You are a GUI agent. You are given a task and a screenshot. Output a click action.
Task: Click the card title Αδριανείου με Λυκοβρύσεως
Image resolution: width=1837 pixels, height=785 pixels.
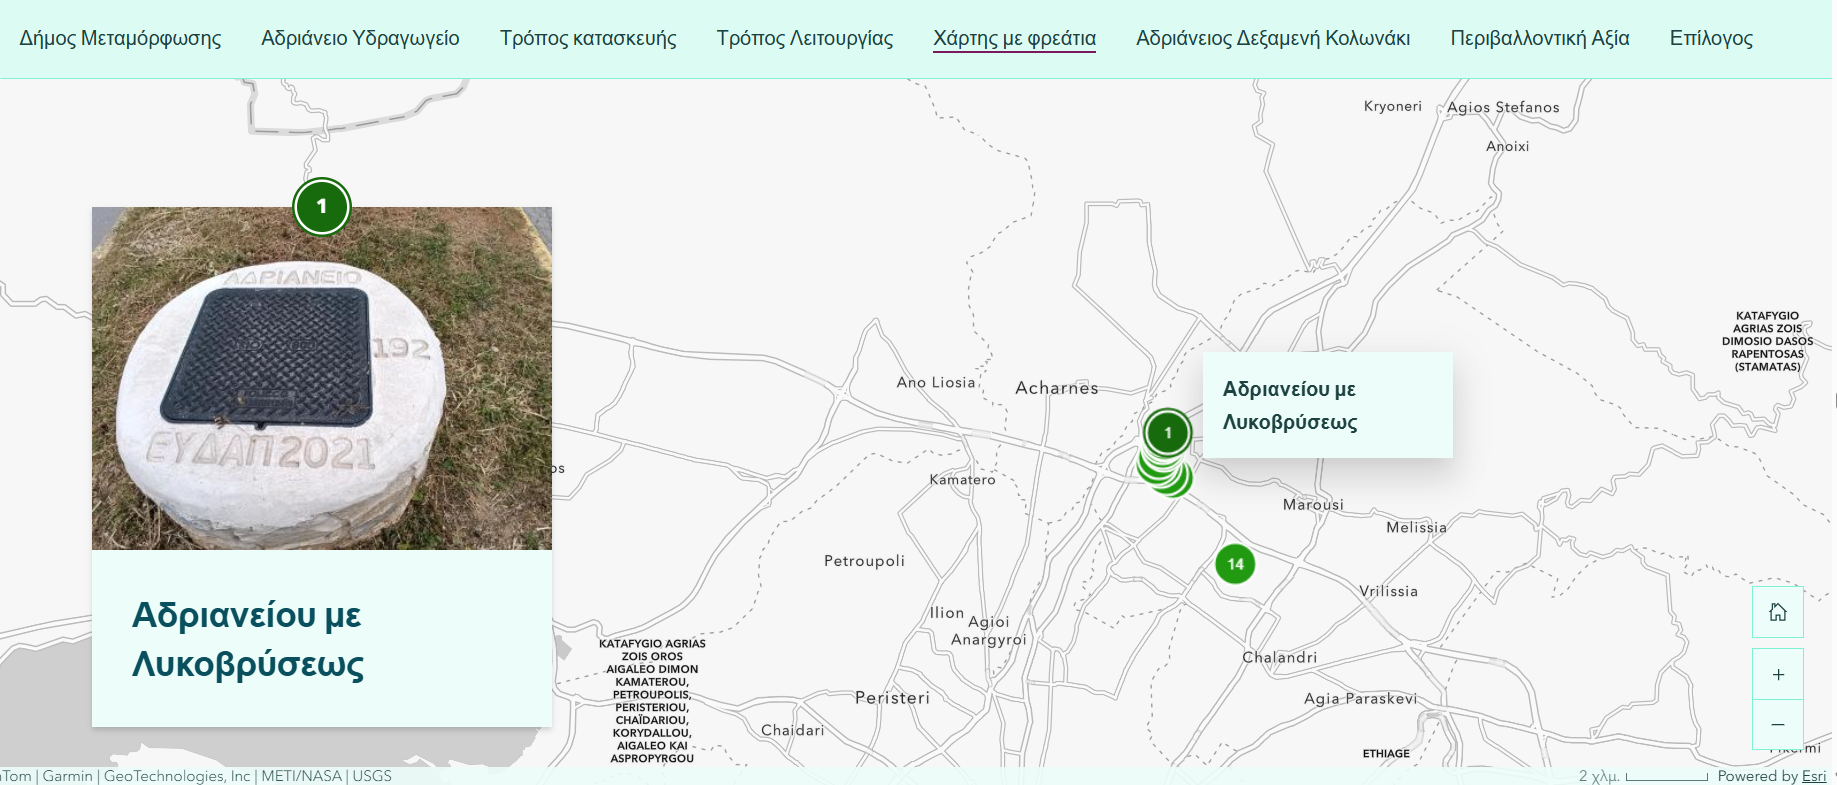pos(248,639)
